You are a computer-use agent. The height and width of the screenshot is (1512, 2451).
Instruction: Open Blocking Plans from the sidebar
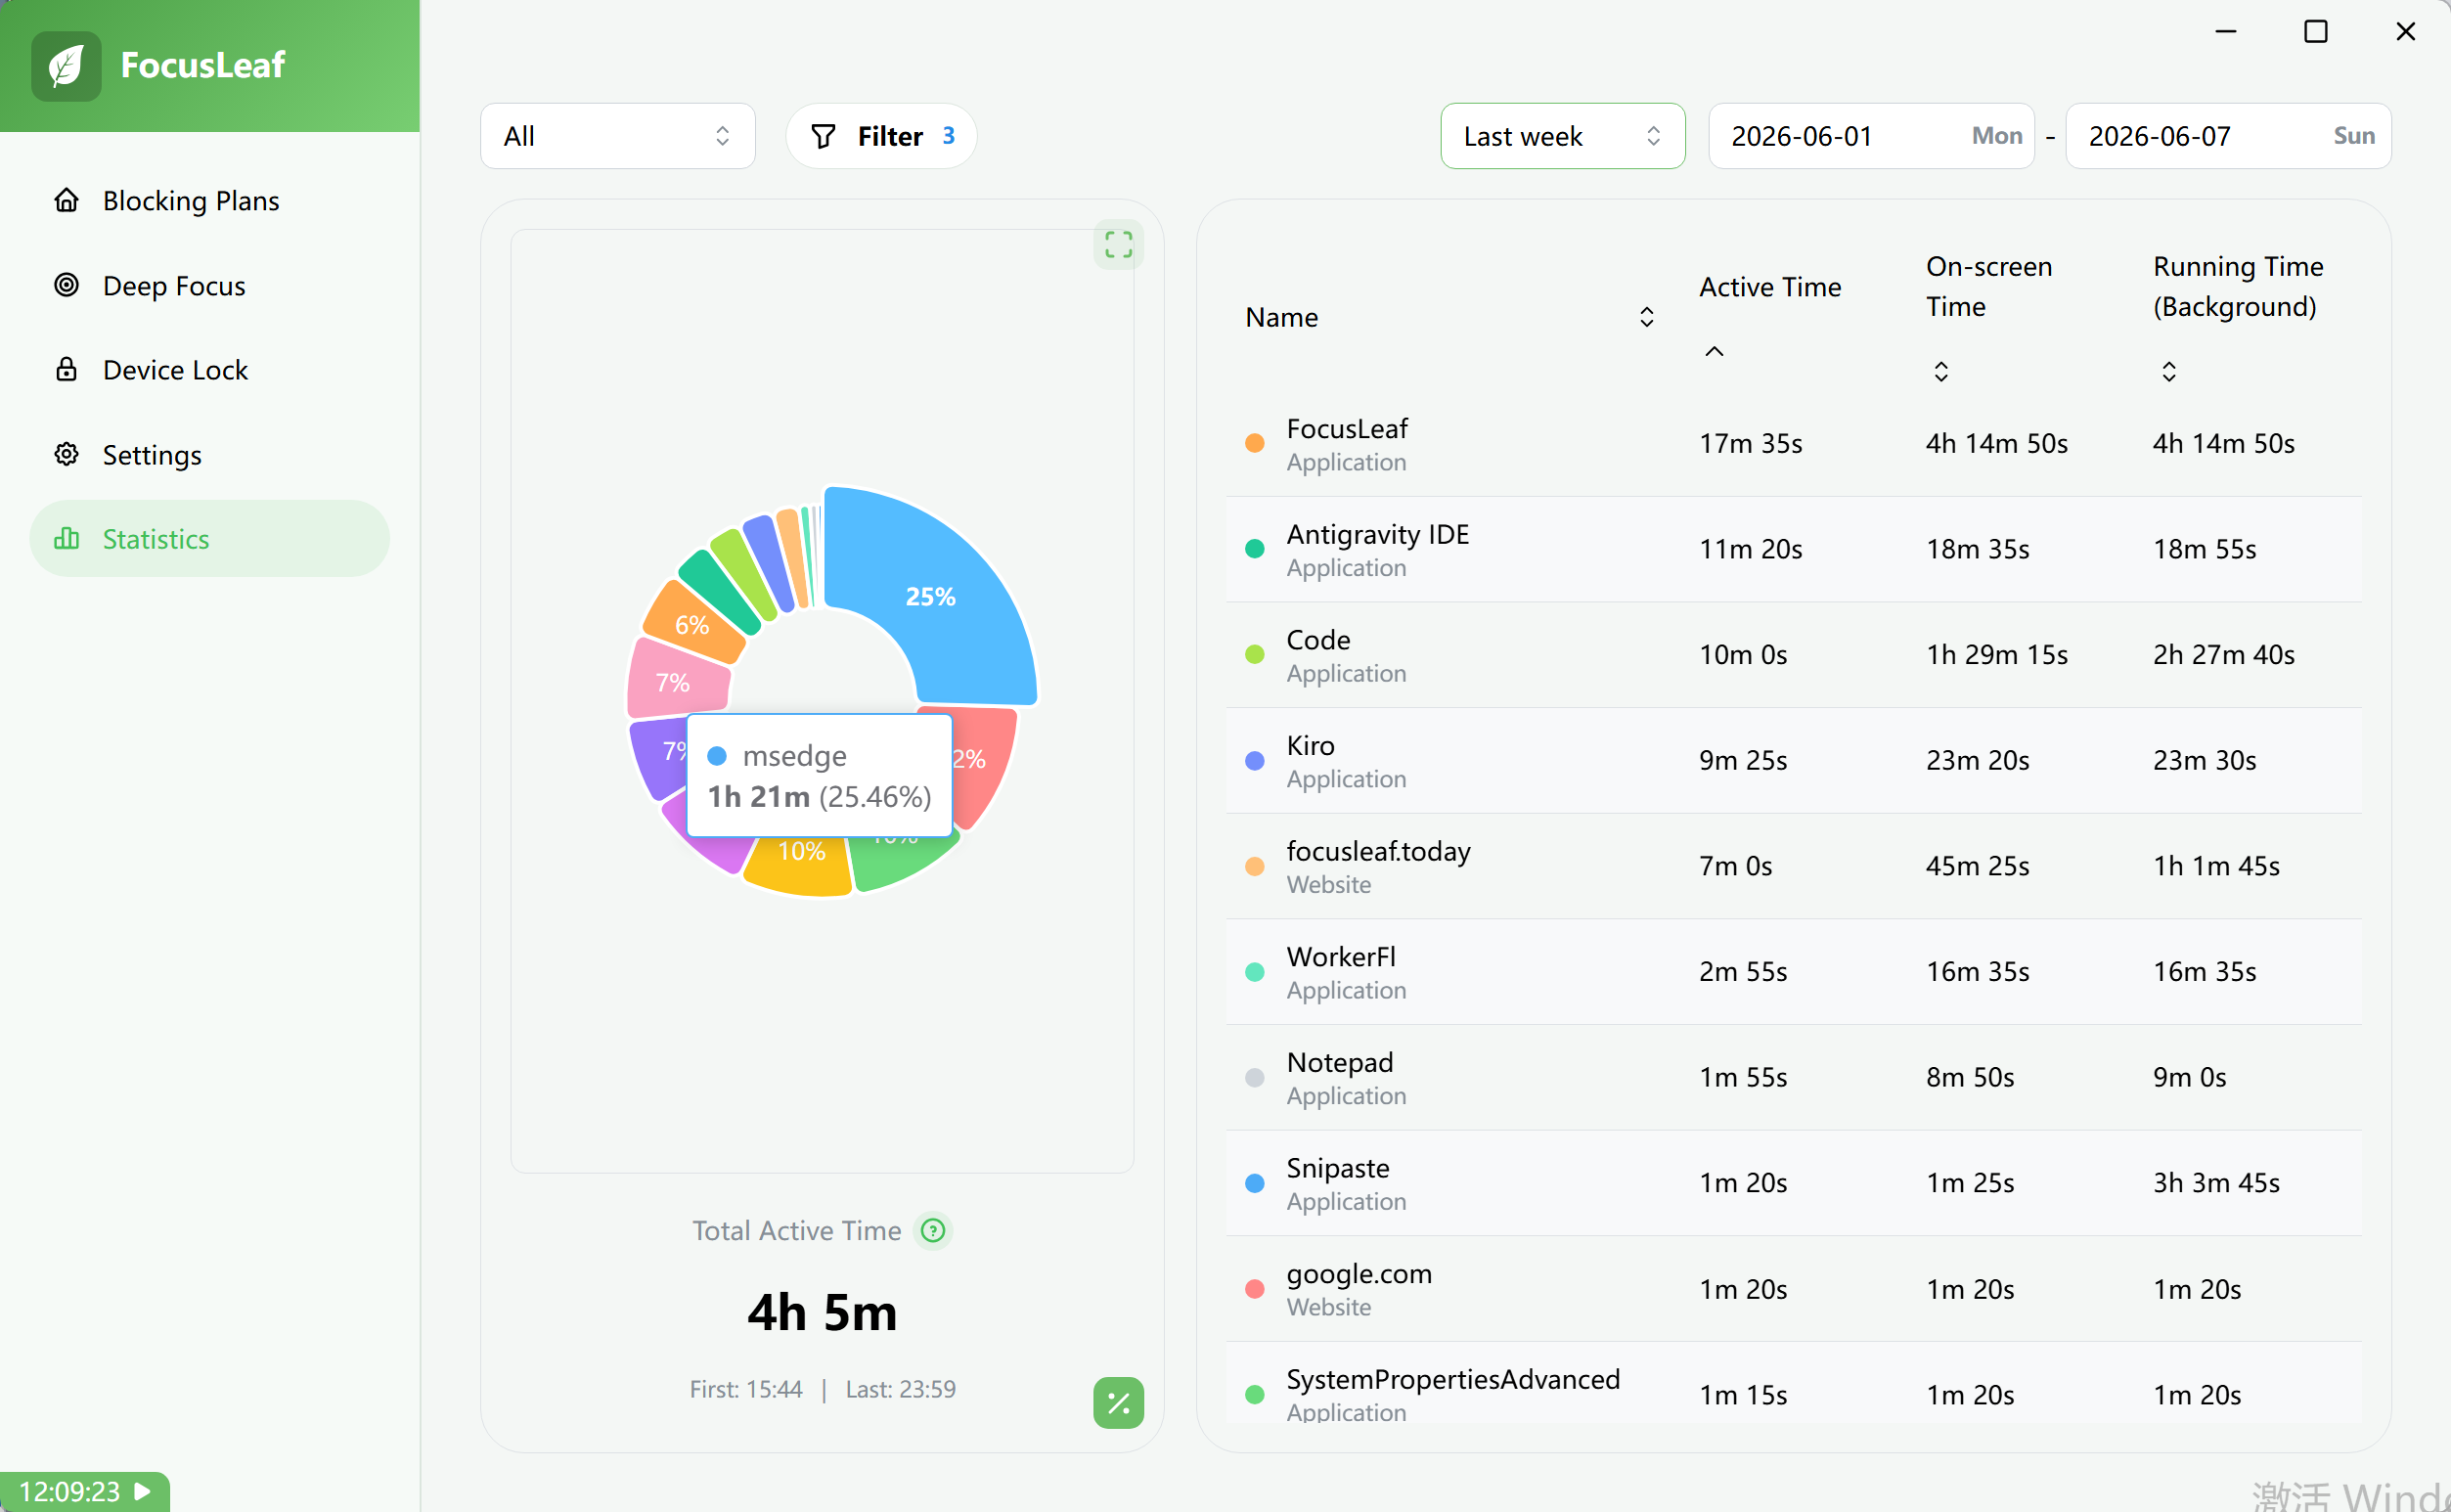click(x=209, y=201)
